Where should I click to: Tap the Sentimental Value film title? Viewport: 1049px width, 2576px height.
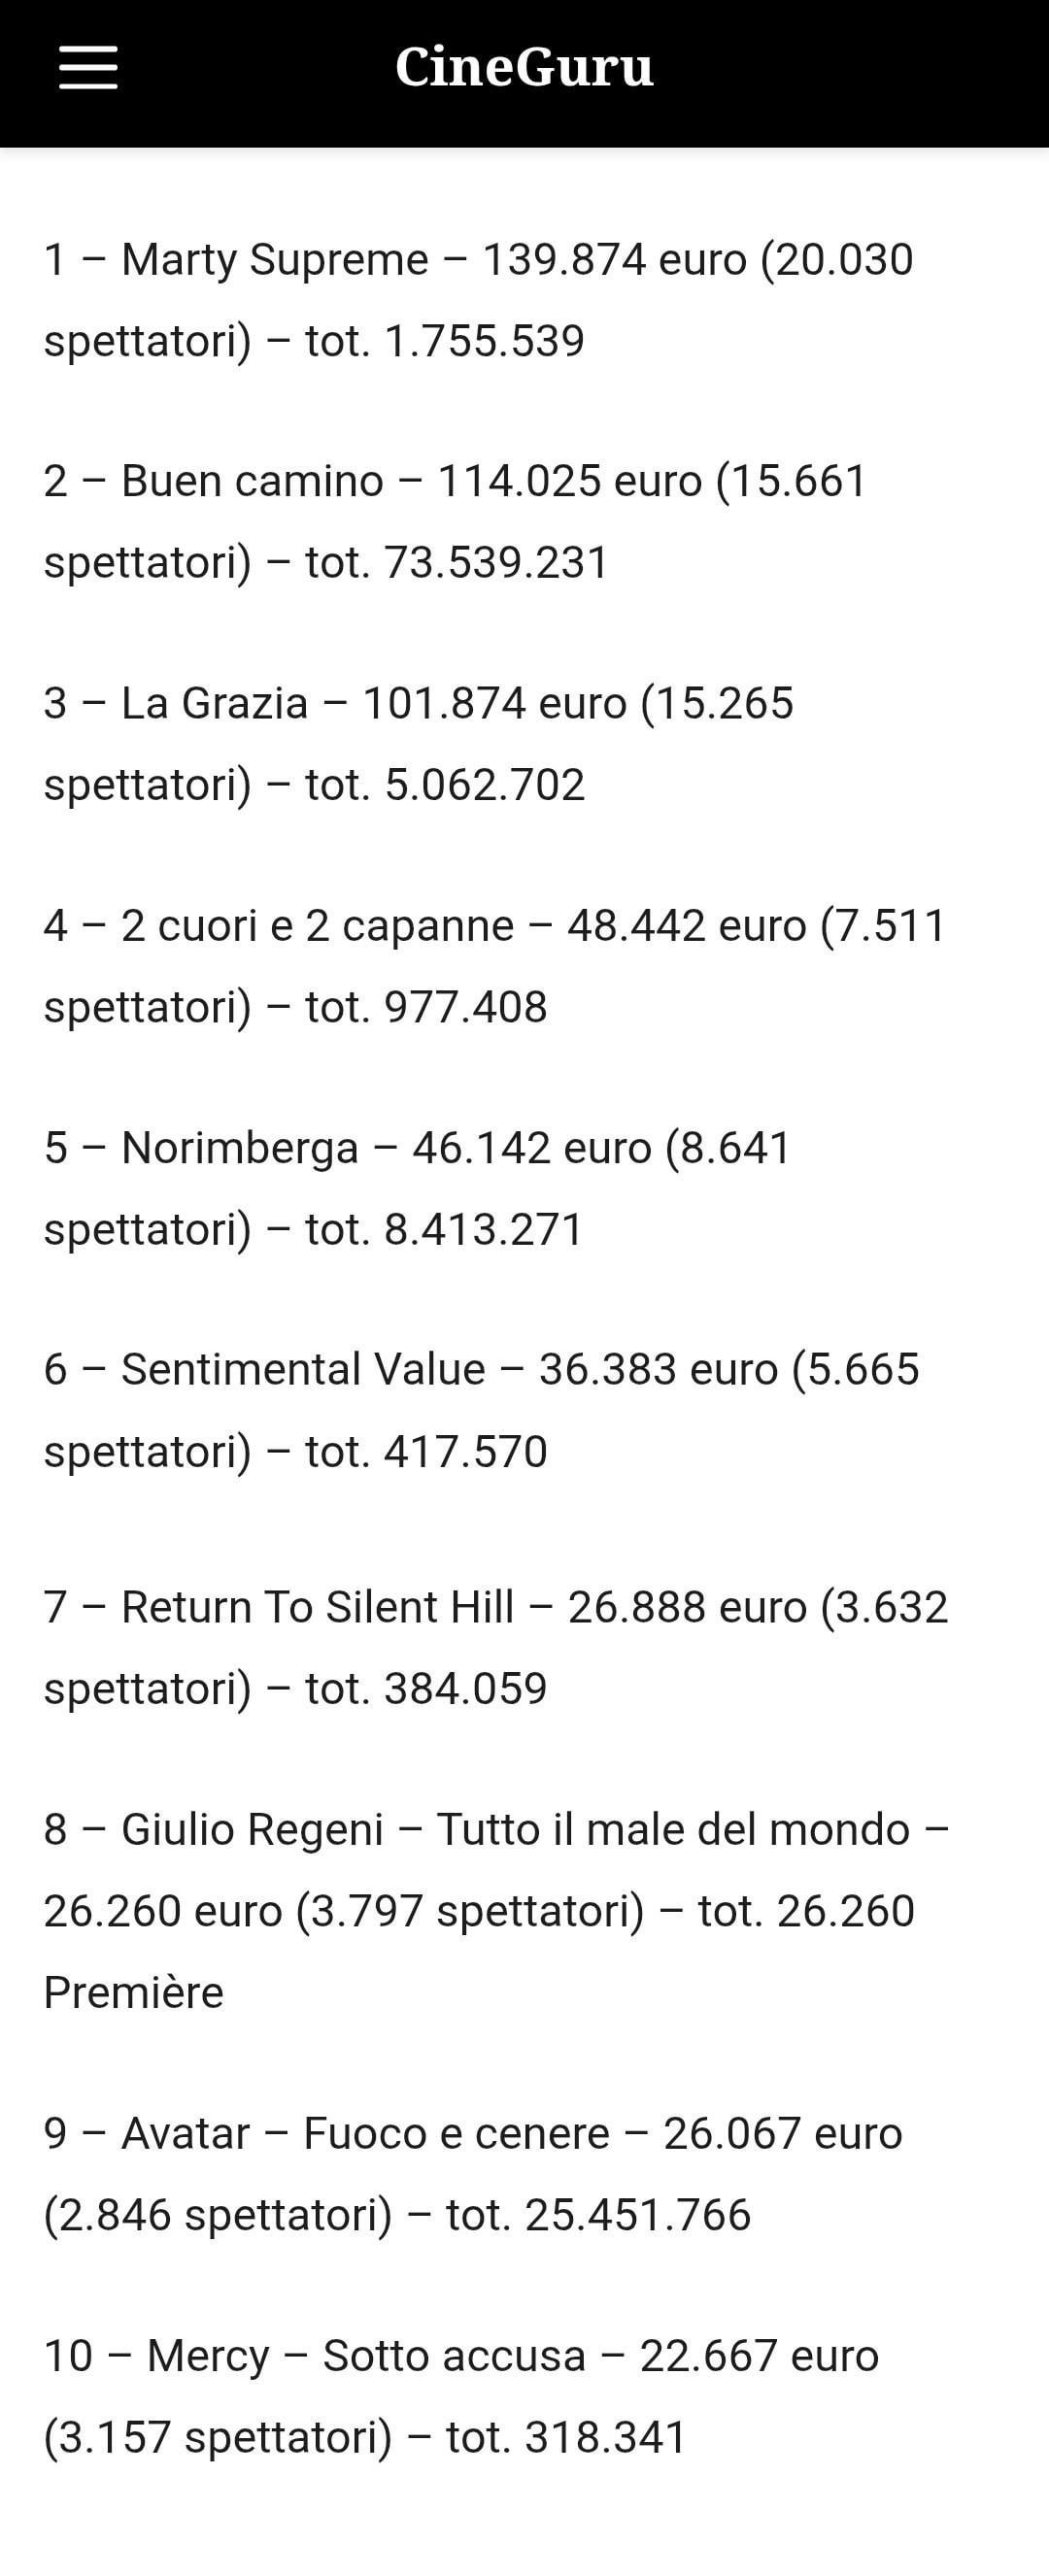pos(302,1370)
